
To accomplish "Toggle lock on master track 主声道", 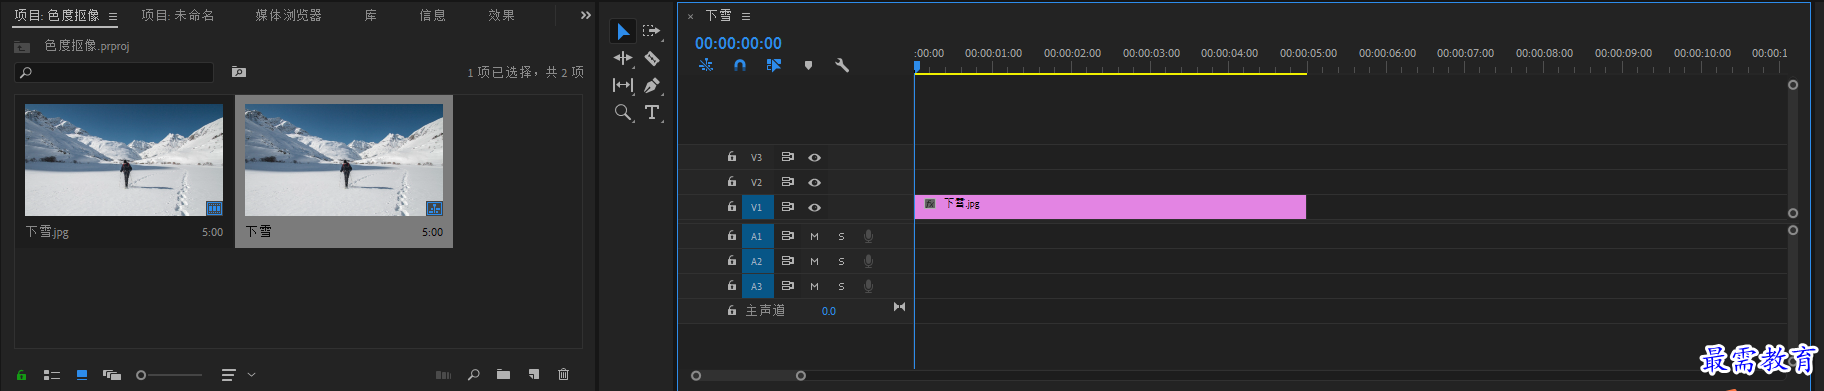I will coord(731,311).
